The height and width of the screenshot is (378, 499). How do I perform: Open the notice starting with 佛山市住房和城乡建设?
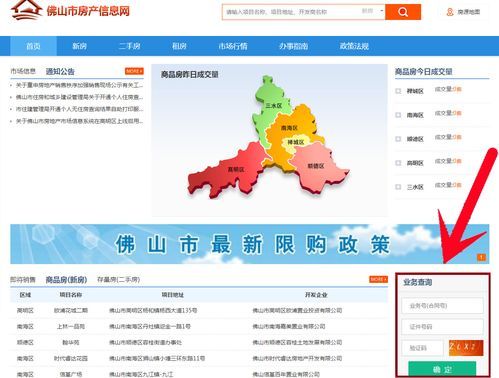click(79, 97)
